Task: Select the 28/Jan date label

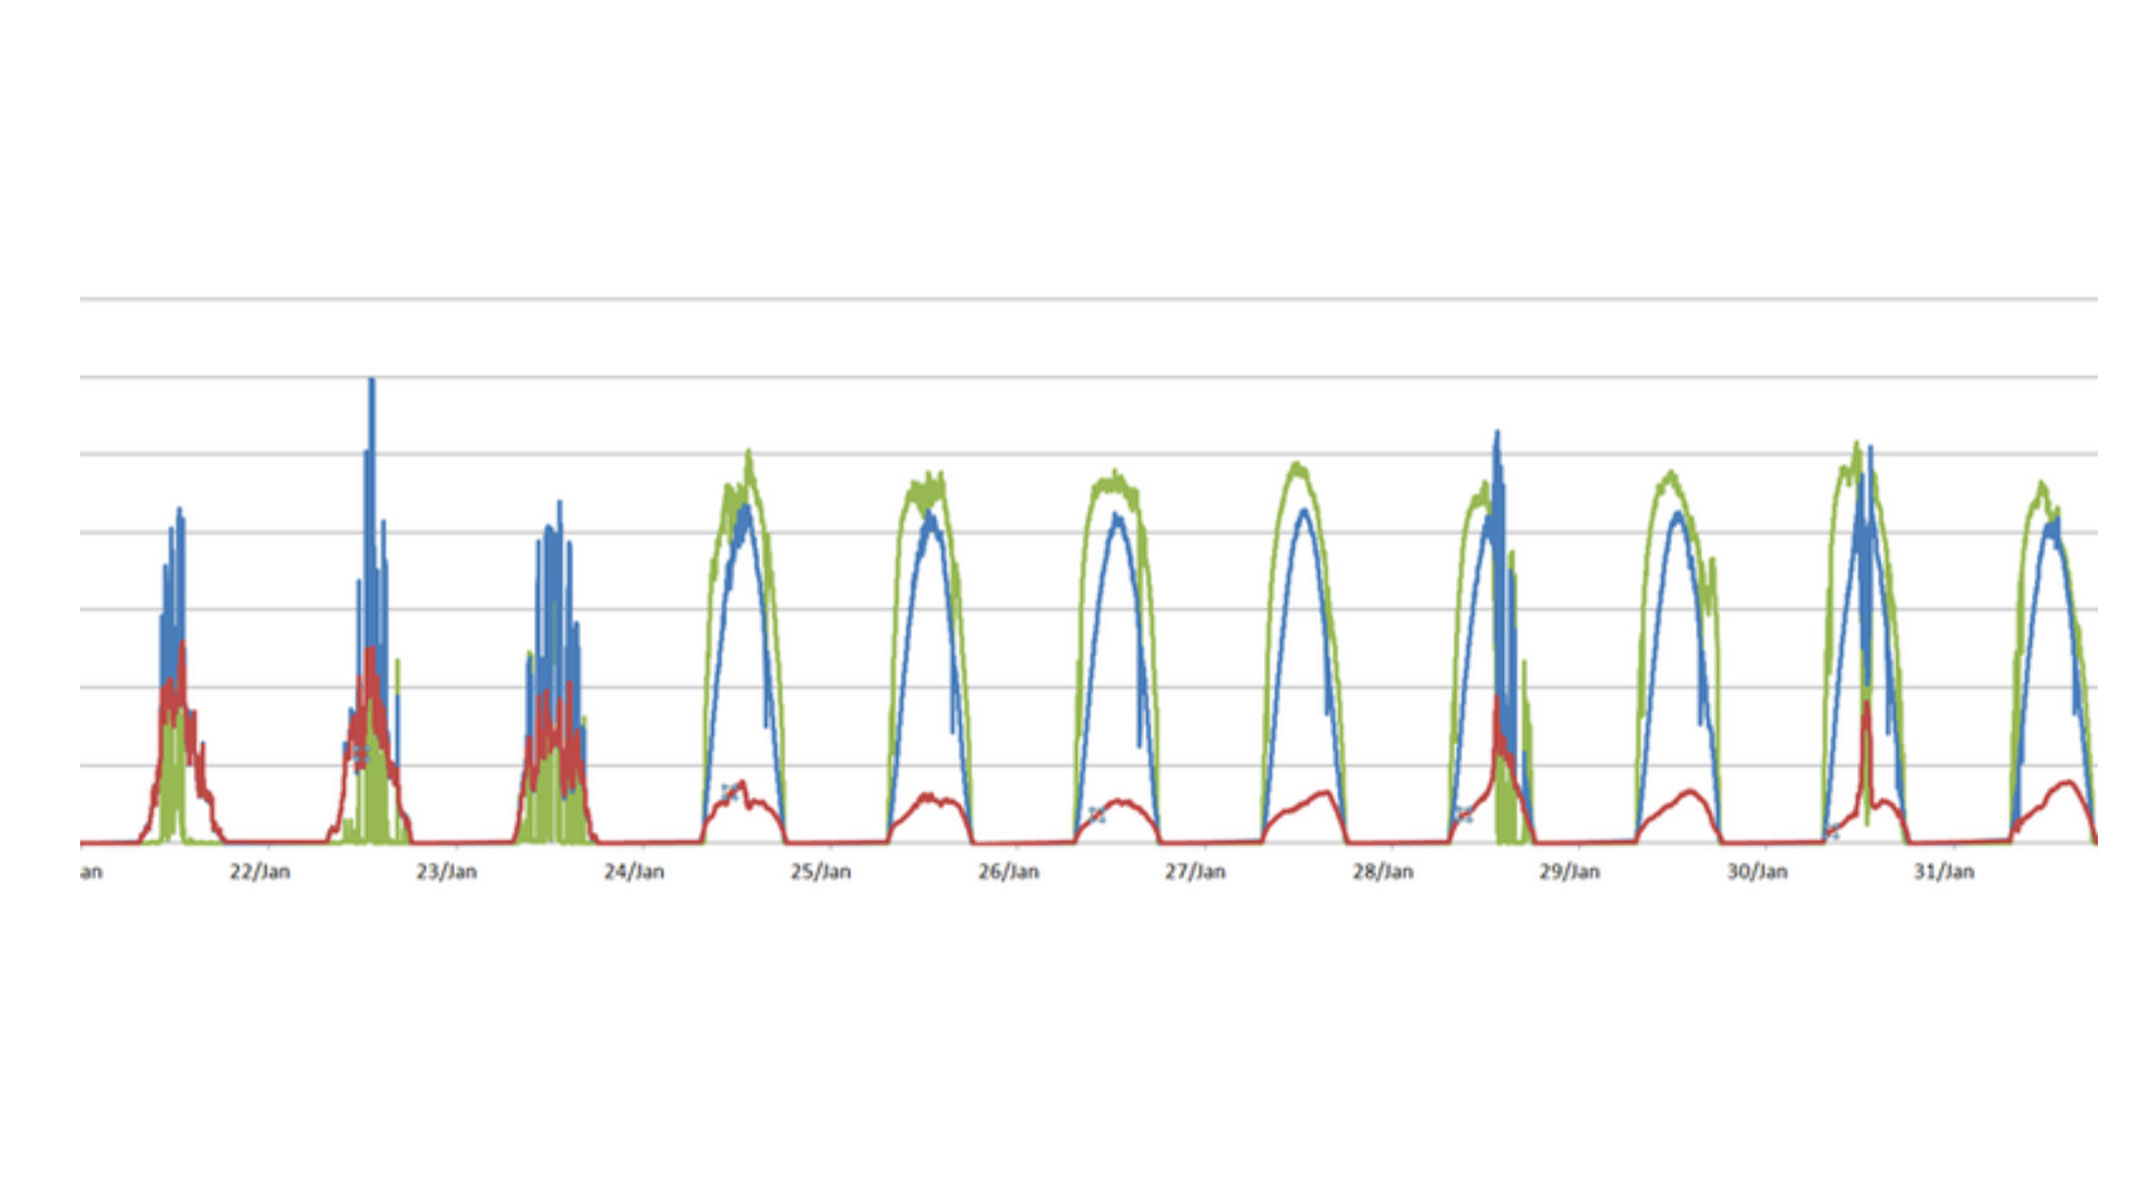Action: coord(1383,872)
